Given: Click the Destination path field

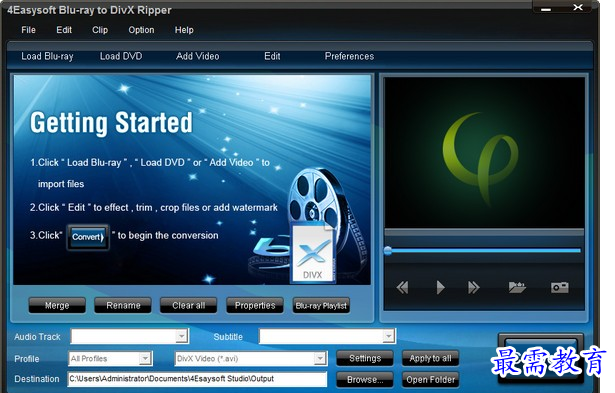Looking at the screenshot, I should [197, 379].
